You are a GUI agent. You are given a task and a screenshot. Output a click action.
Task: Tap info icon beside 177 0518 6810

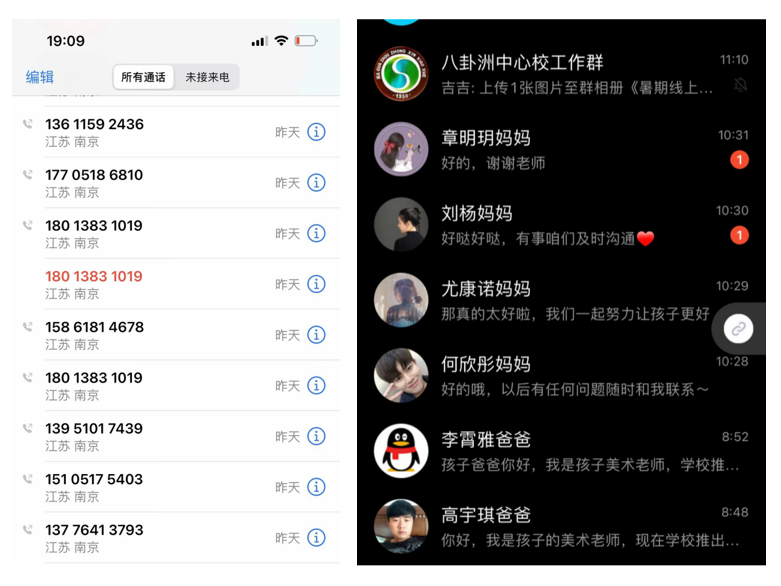316,183
